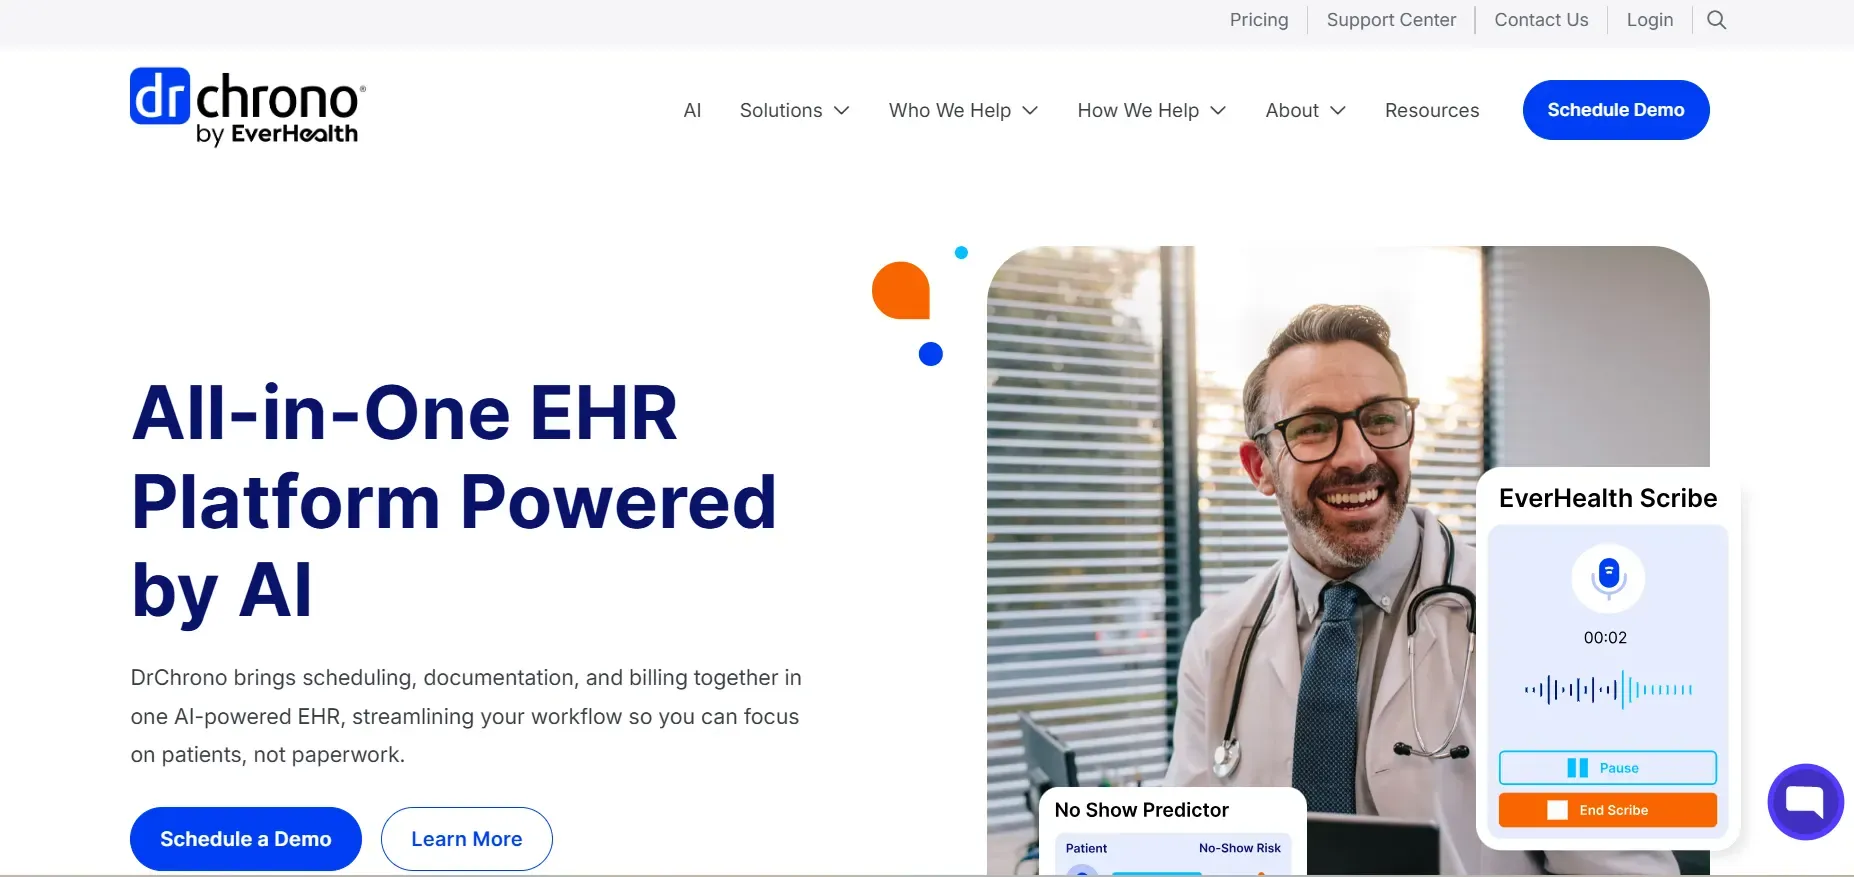Open the Contact Us link
This screenshot has height=877, width=1854.
(1541, 20)
